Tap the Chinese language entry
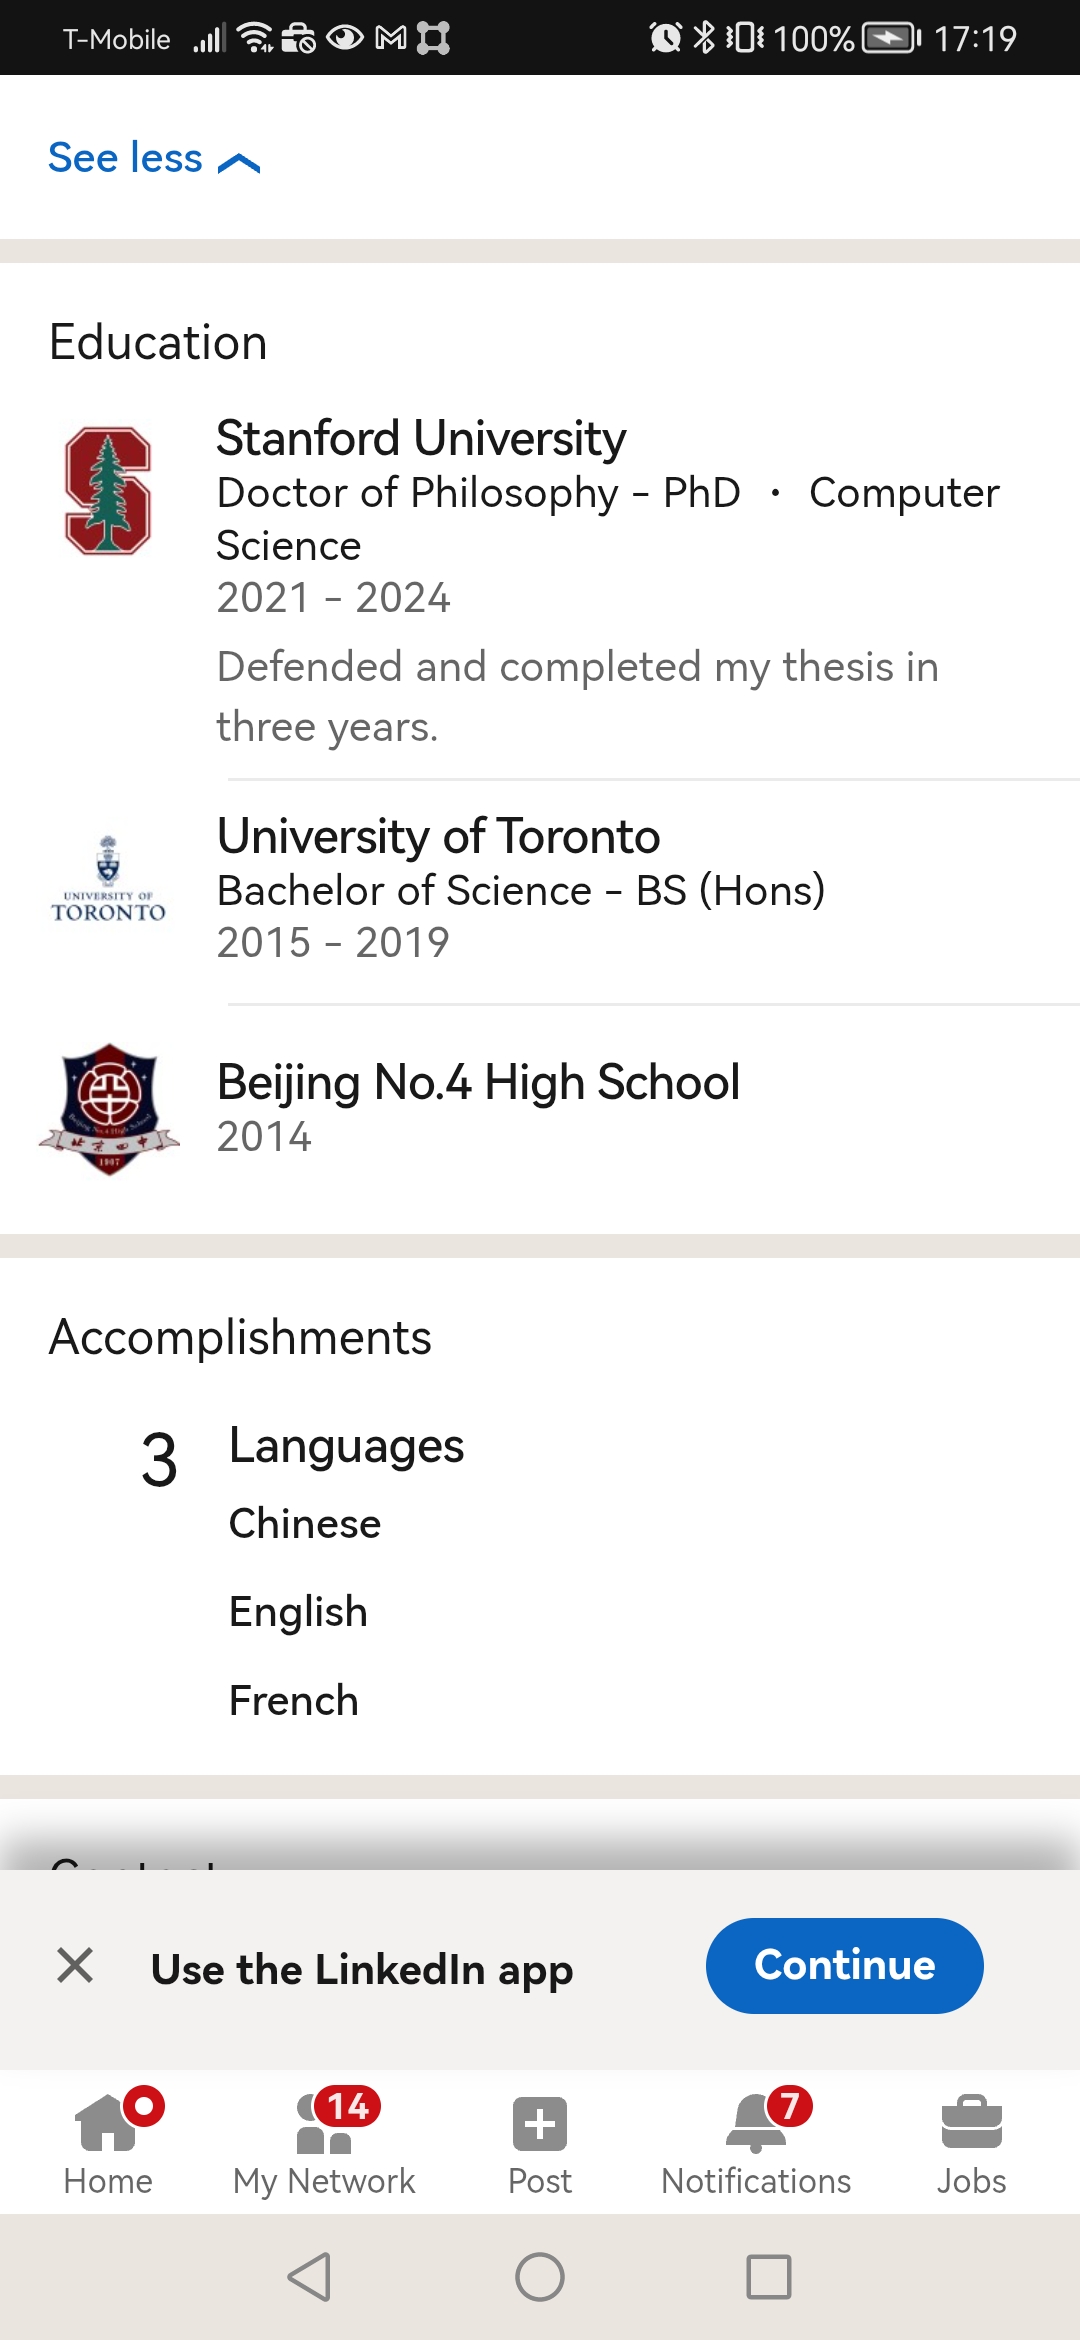The height and width of the screenshot is (2340, 1080). click(x=305, y=1523)
